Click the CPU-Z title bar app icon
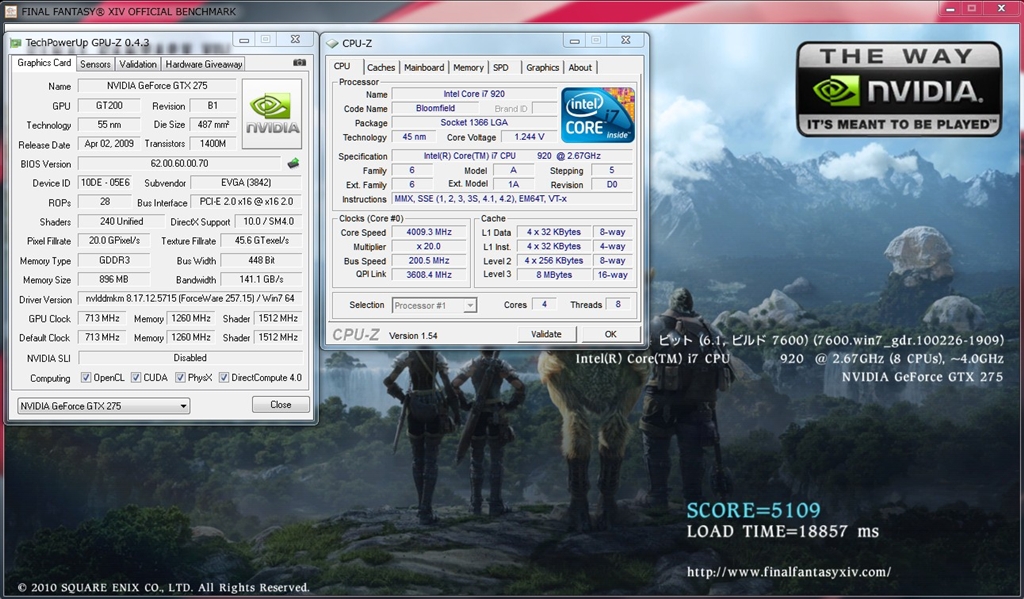The width and height of the screenshot is (1024, 599). tap(332, 43)
